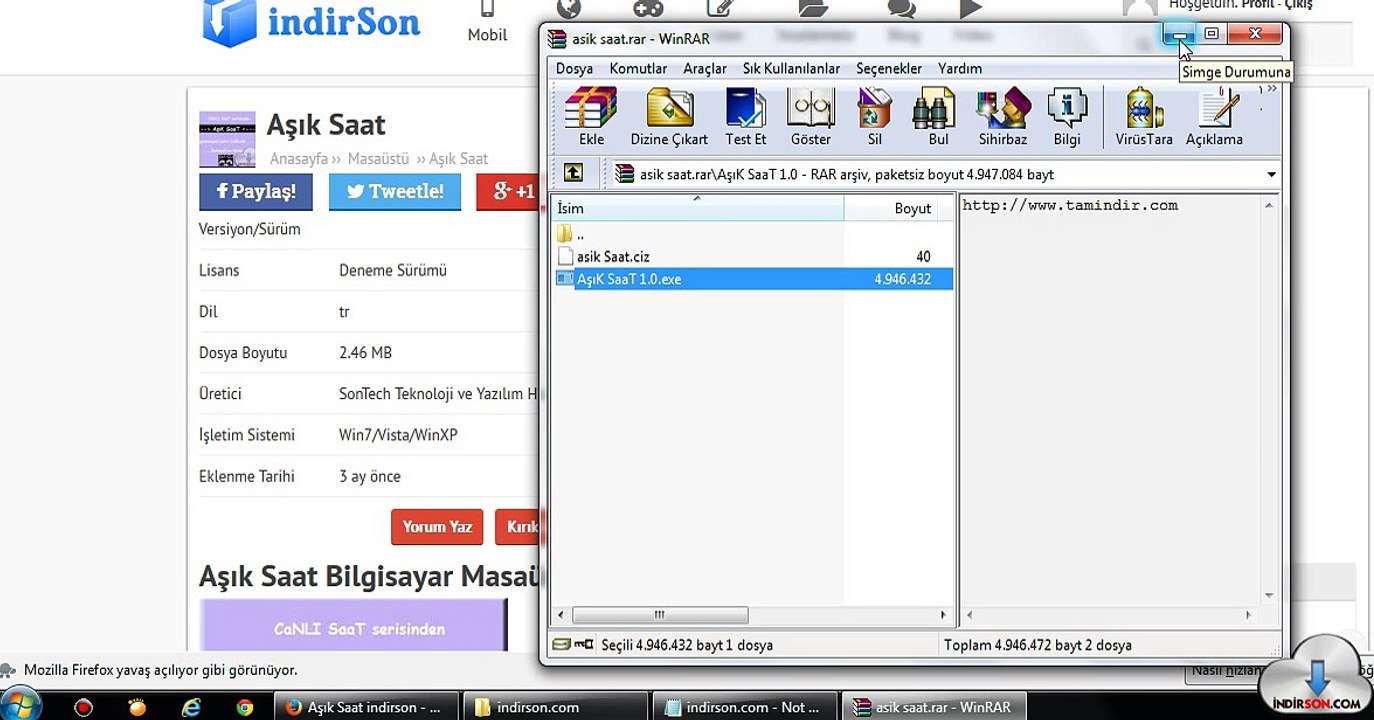Click the Windows Start button
This screenshot has width=1374, height=720.
point(18,706)
